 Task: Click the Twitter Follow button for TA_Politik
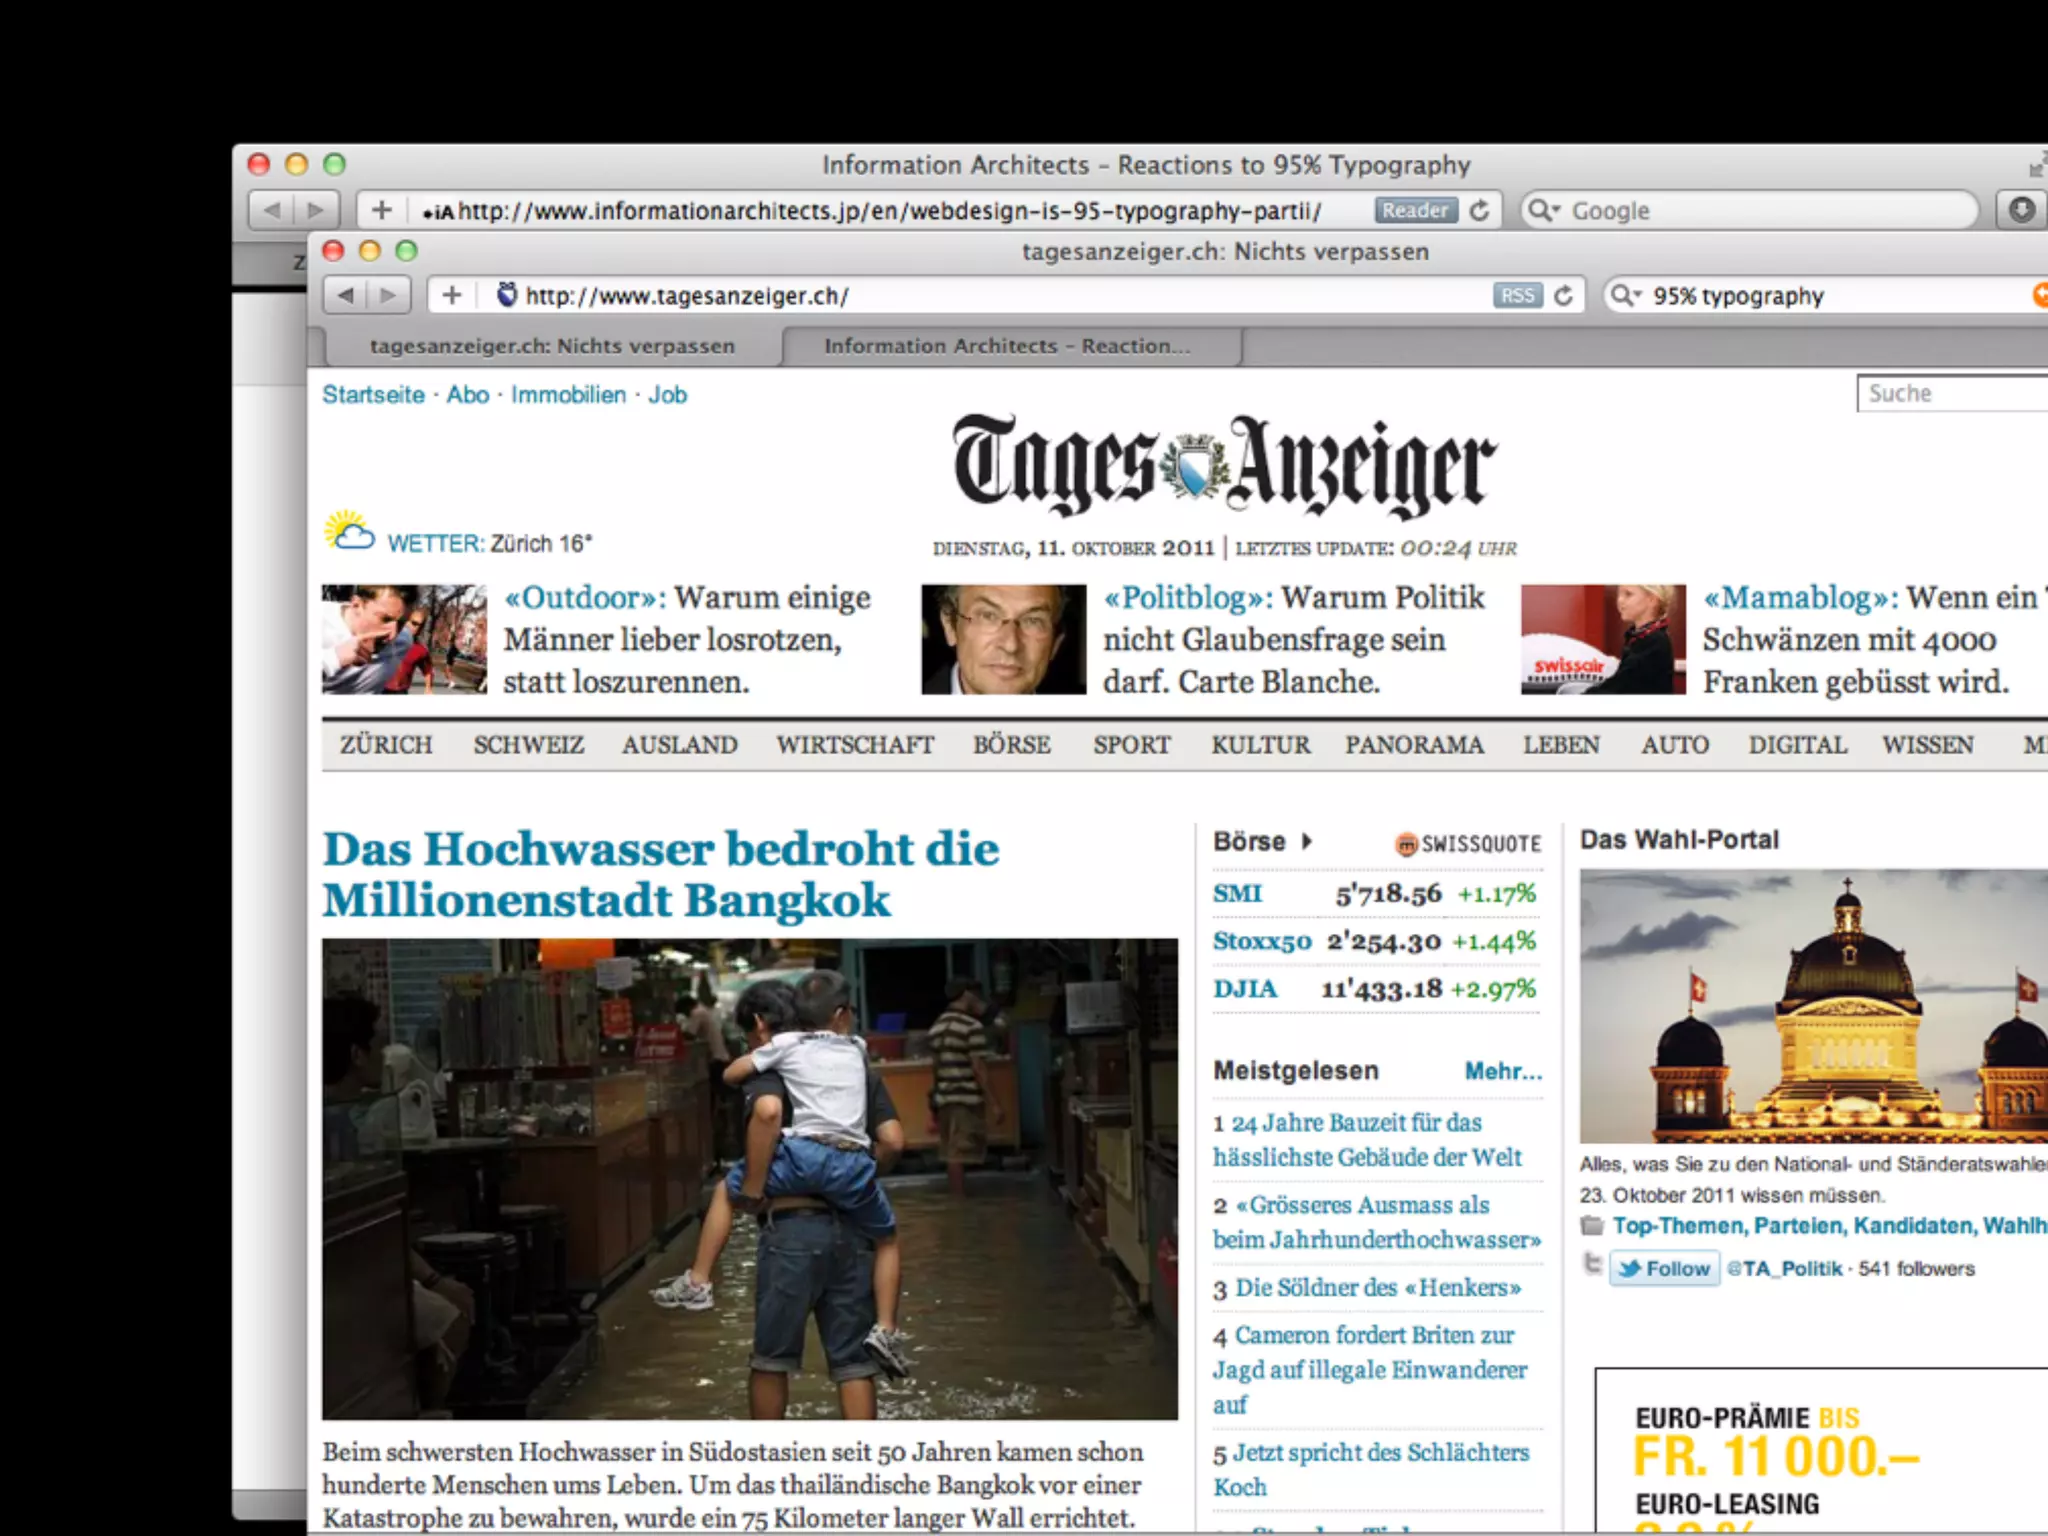pos(1665,1268)
